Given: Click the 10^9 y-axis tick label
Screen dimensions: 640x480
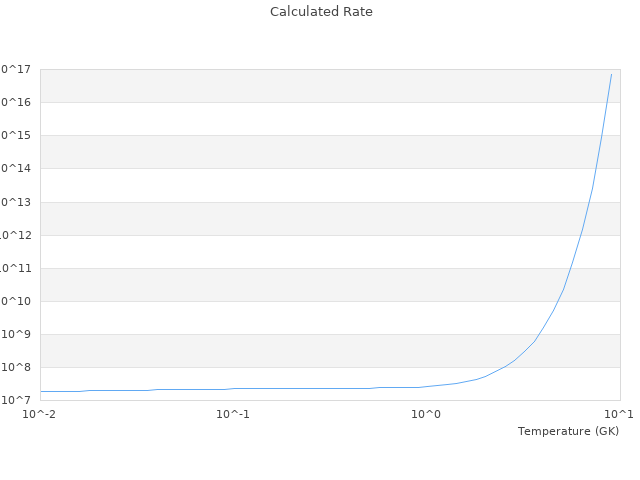Looking at the screenshot, I should pos(16,334).
